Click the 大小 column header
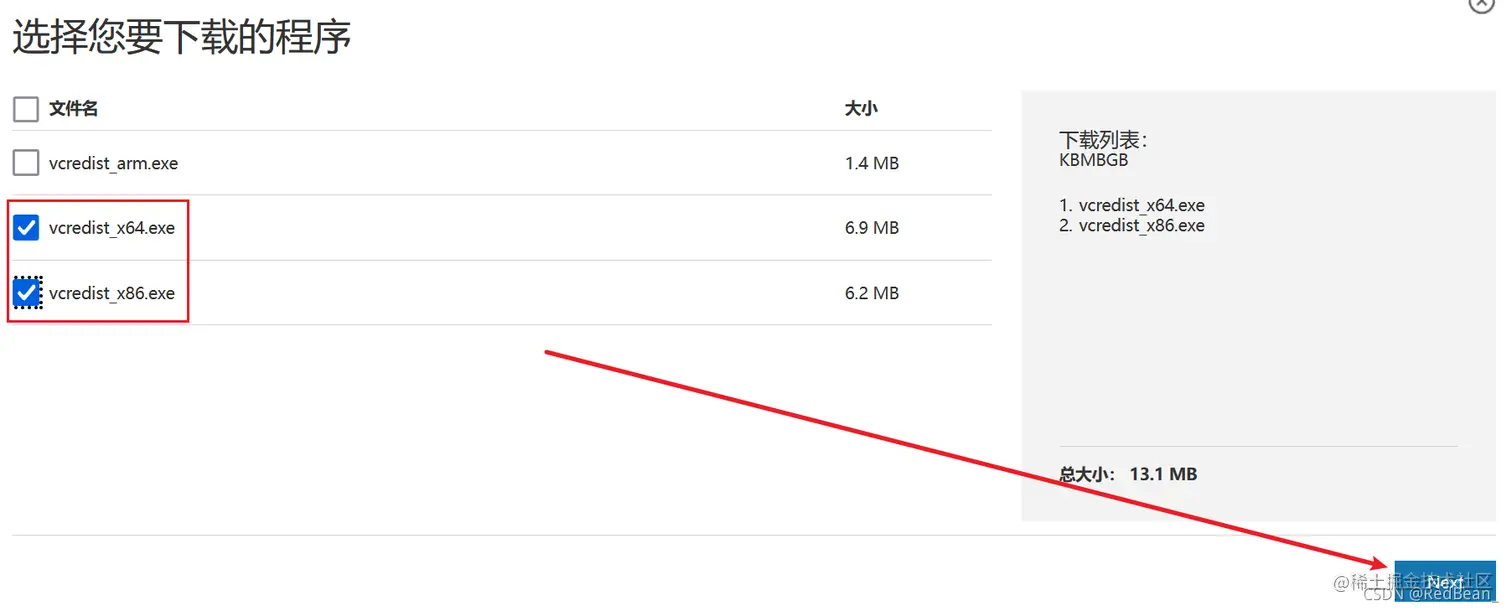 pyautogui.click(x=861, y=108)
